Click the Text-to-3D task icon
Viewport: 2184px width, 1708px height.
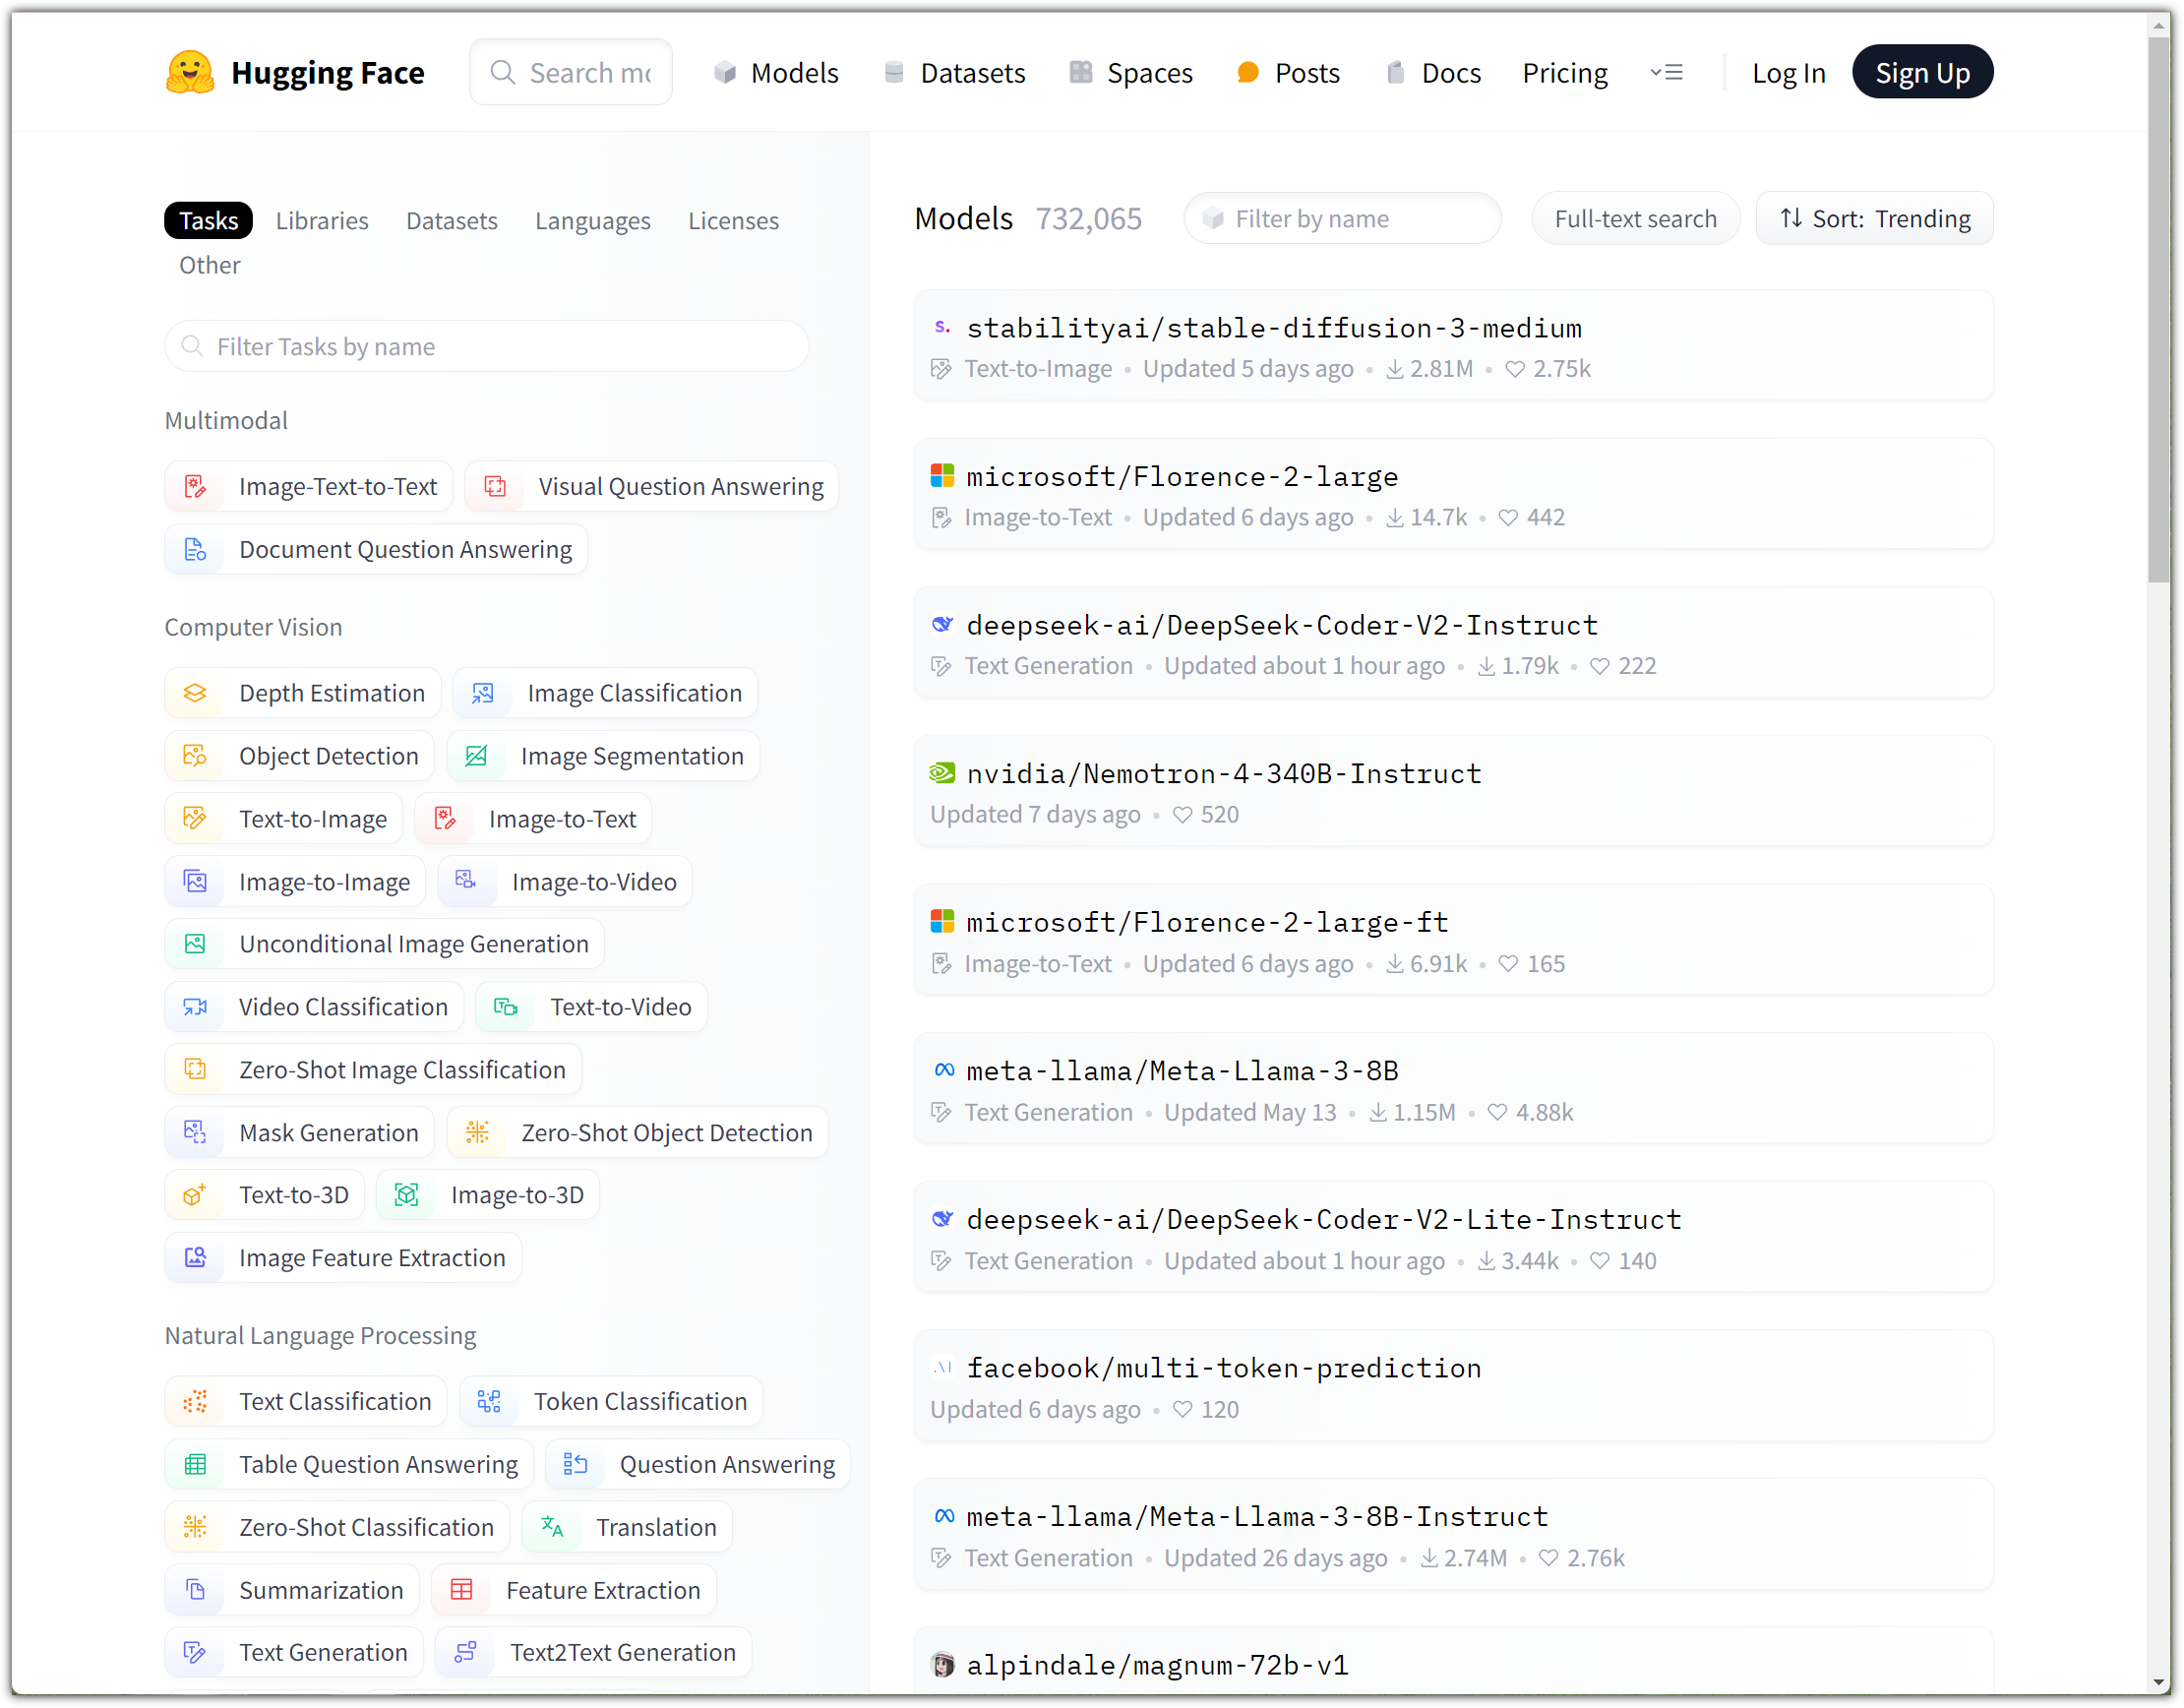pos(195,1195)
